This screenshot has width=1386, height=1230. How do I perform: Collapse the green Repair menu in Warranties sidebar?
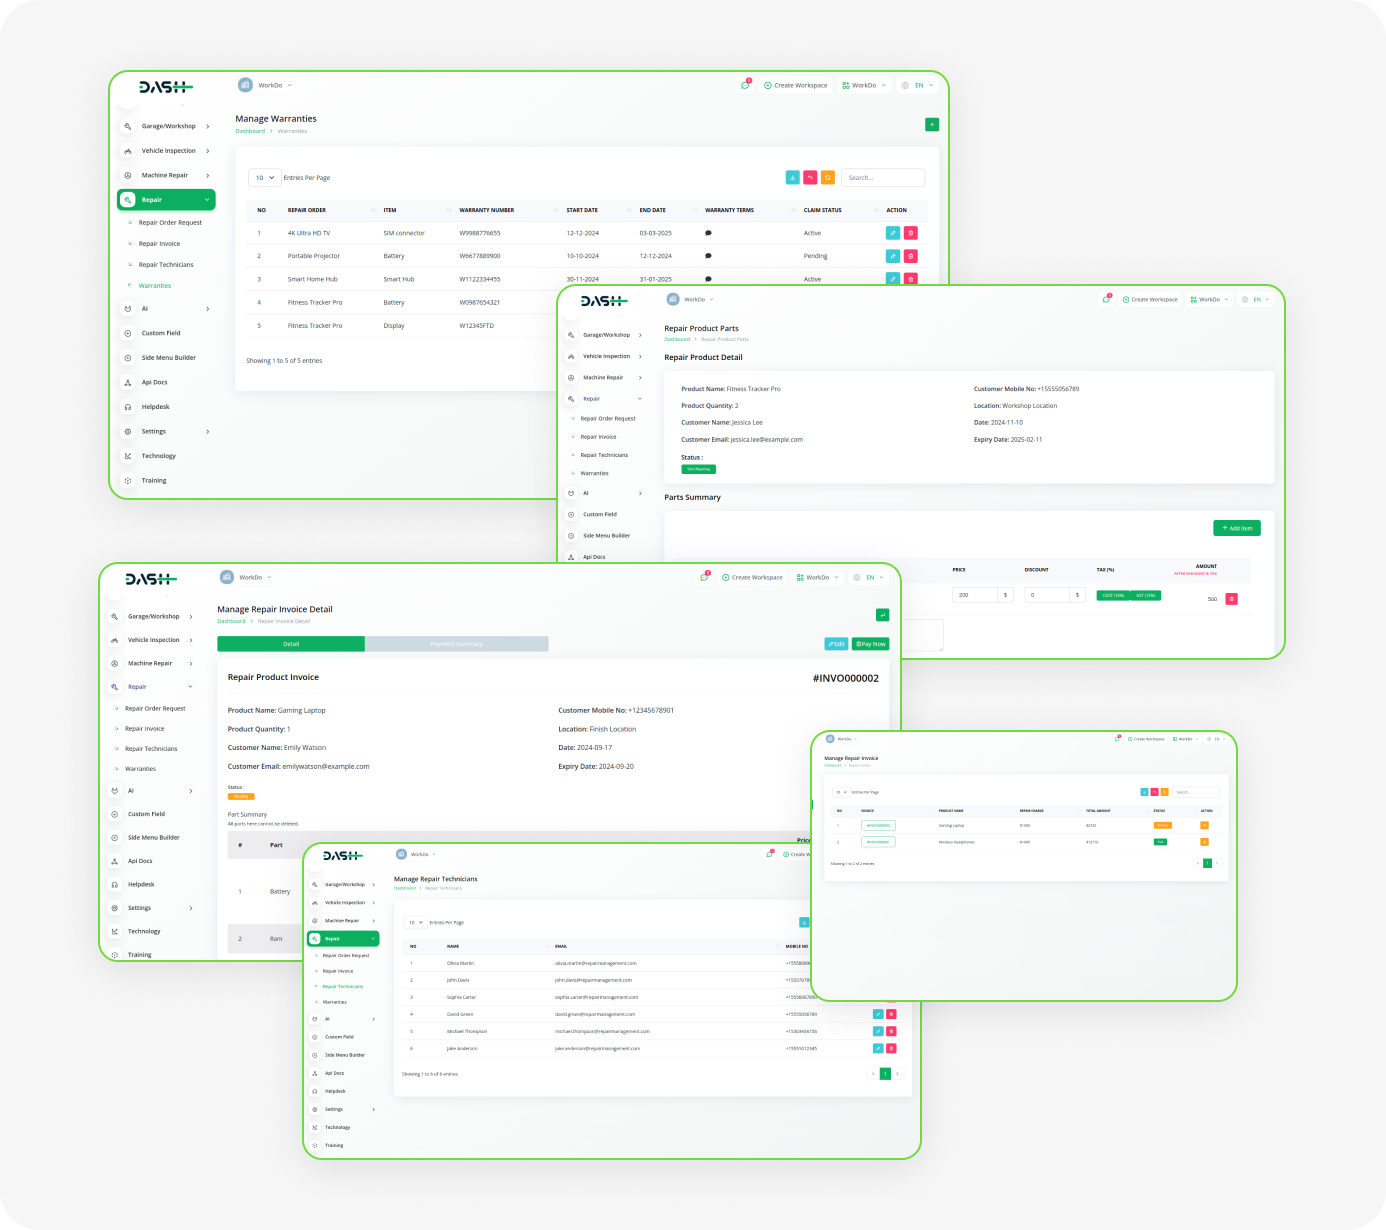pos(166,200)
